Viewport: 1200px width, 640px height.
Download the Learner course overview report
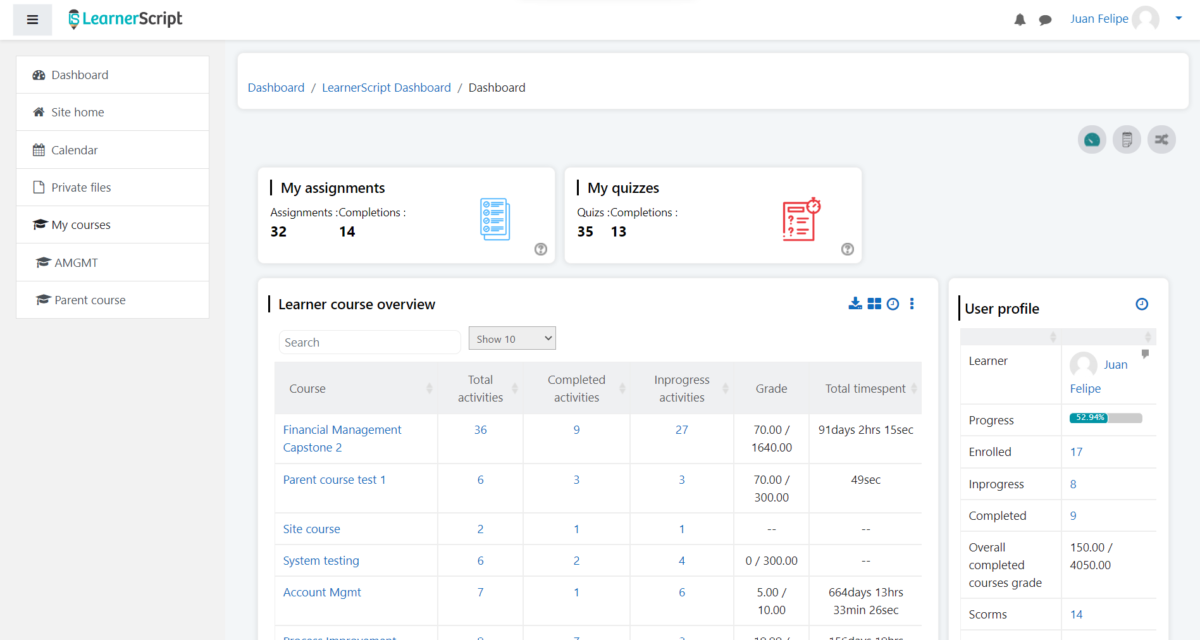(x=855, y=304)
